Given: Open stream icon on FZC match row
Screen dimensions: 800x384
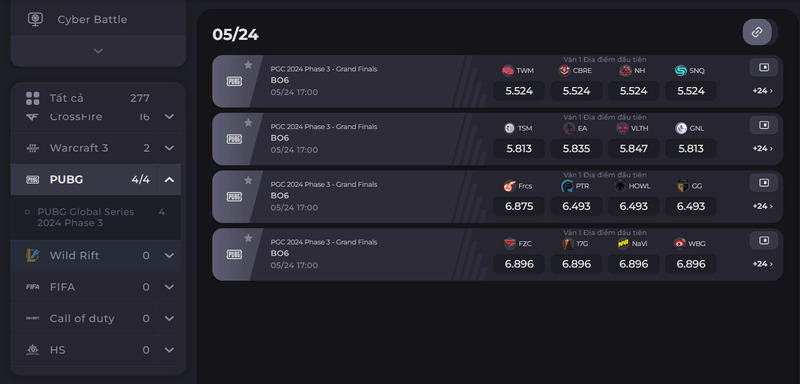Looking at the screenshot, I should [x=763, y=240].
